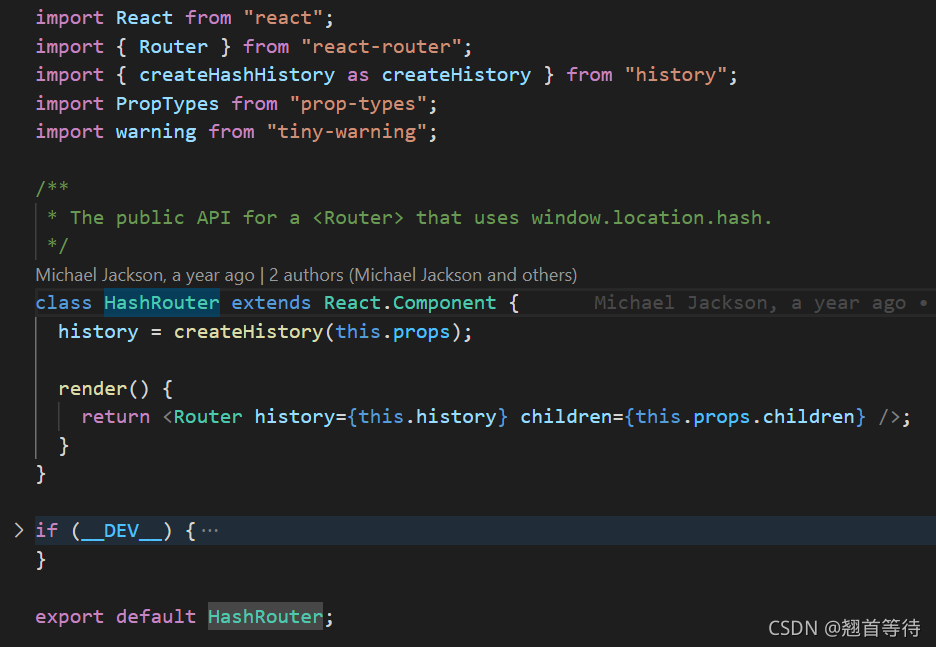The height and width of the screenshot is (647, 936).
Task: Click the 'return' keyword
Action: [x=116, y=417]
